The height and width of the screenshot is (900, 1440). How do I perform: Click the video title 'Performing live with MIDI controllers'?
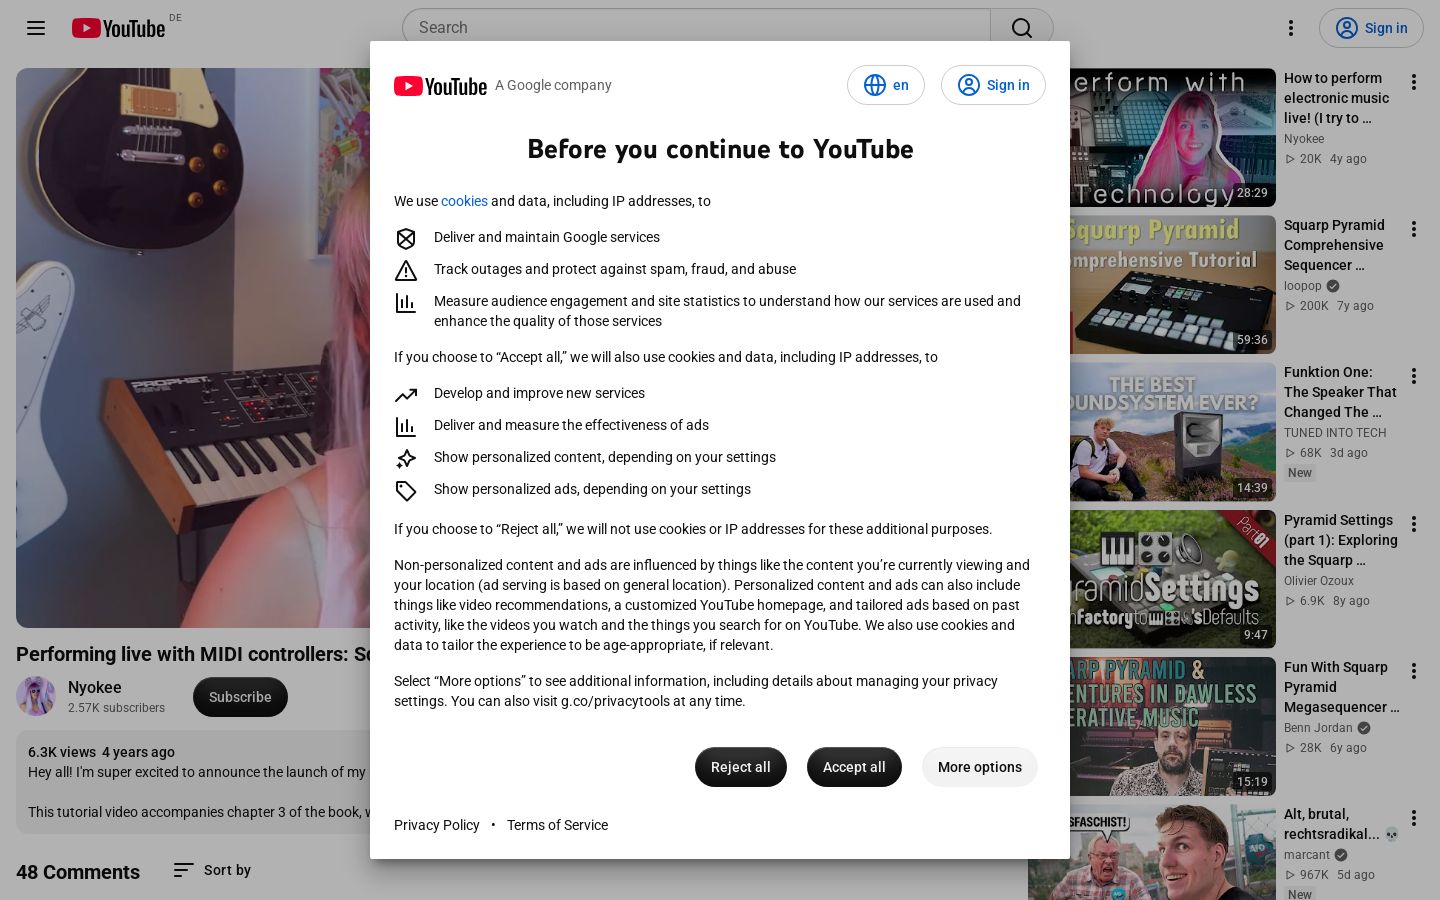[x=194, y=654]
